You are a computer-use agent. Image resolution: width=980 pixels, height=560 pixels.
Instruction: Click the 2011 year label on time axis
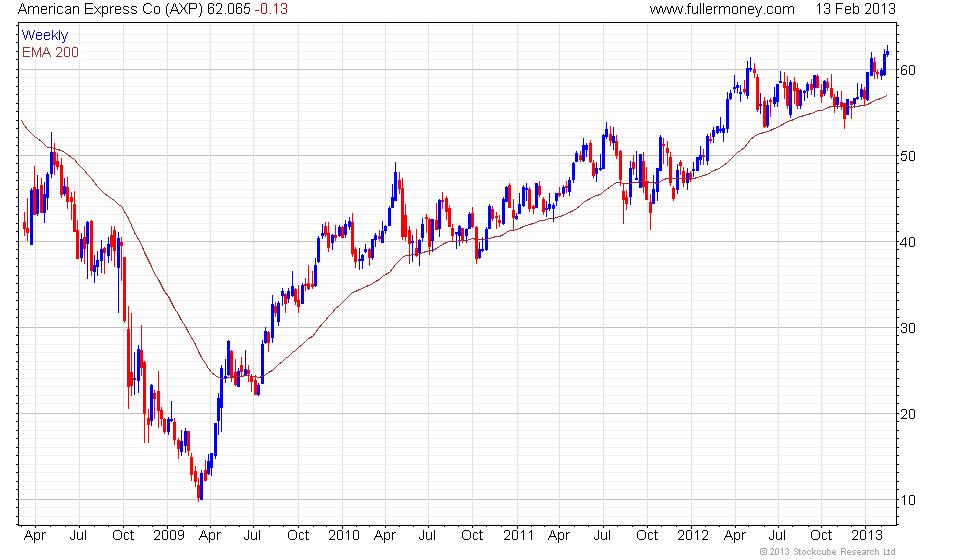(519, 536)
